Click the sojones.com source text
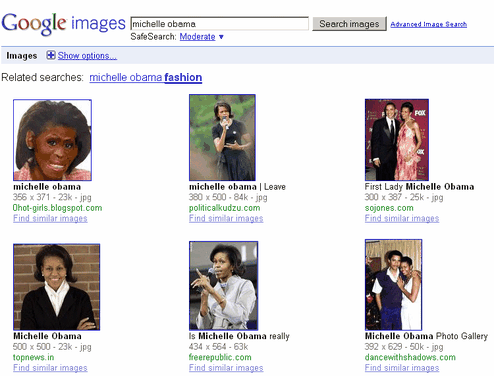This screenshot has width=494, height=376. (x=389, y=208)
